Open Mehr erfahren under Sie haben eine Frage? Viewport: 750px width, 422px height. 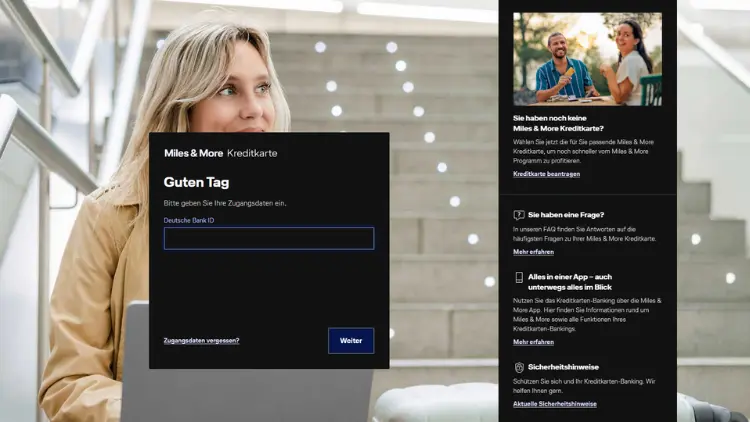[x=533, y=252]
